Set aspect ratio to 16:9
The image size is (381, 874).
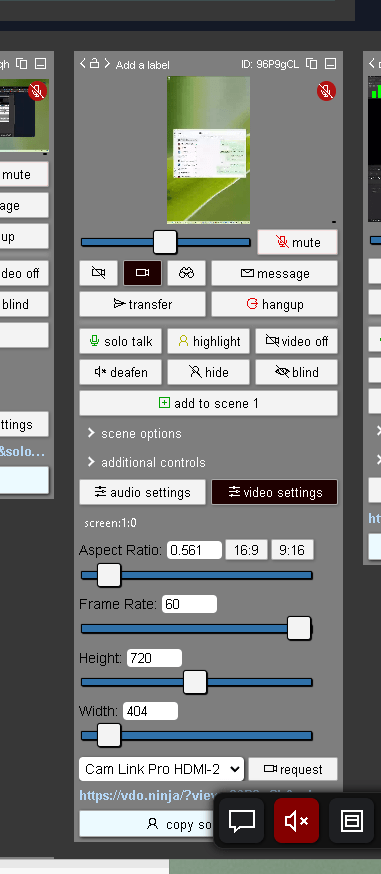click(x=246, y=550)
